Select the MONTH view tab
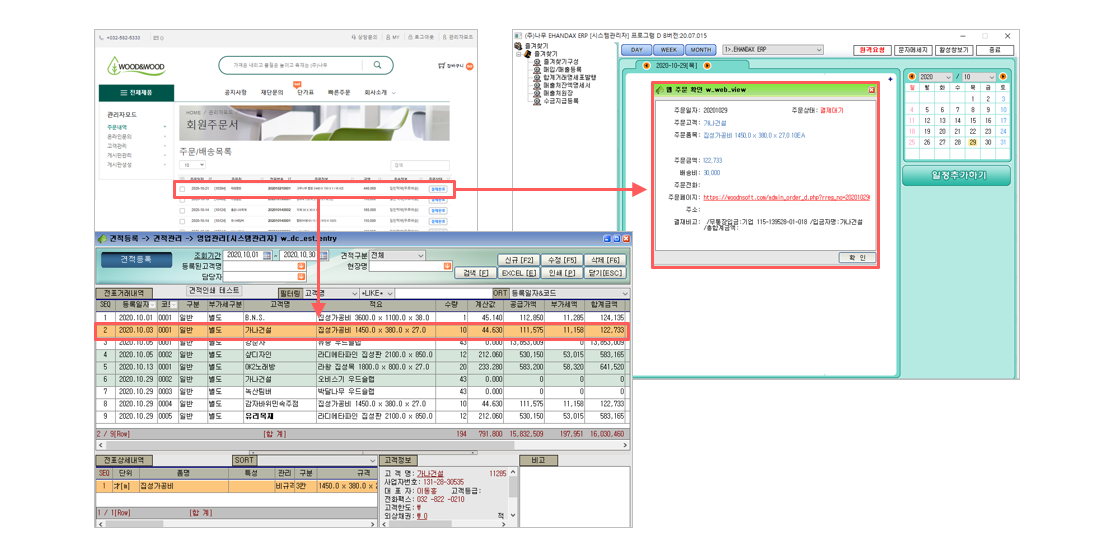Viewport: 1105px width, 554px height. pos(700,50)
